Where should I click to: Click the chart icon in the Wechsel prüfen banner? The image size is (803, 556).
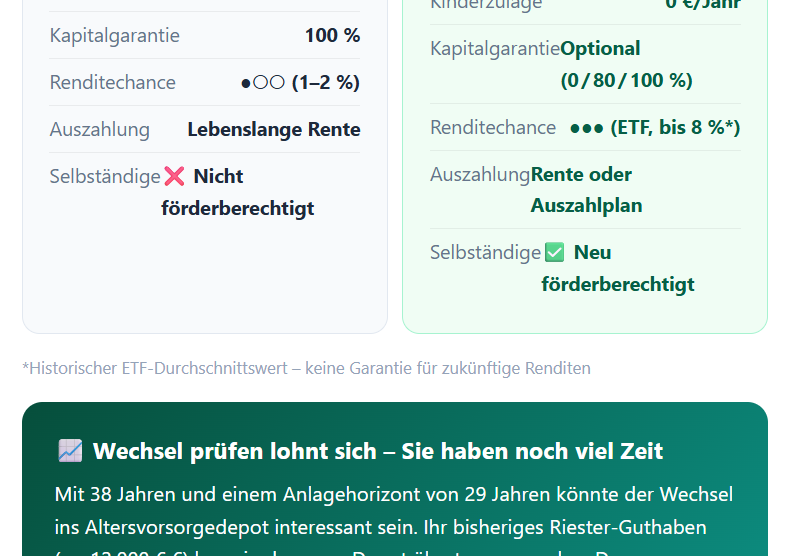[70, 451]
